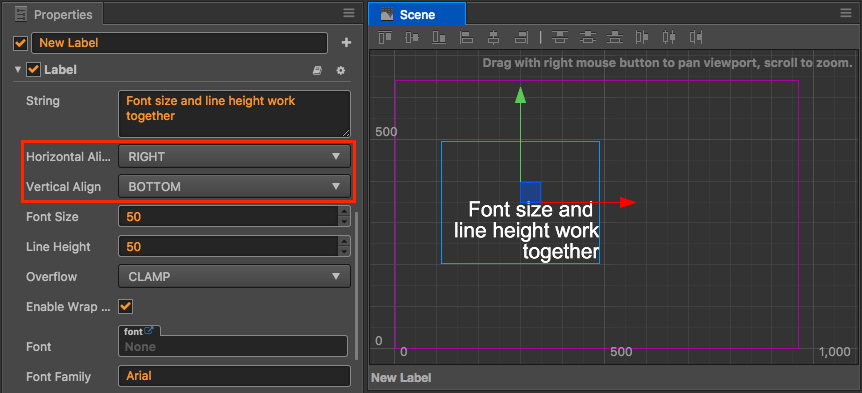Screen dimensions: 862x393
Task: Increase Font Size with the up stepper
Action: pos(344,211)
